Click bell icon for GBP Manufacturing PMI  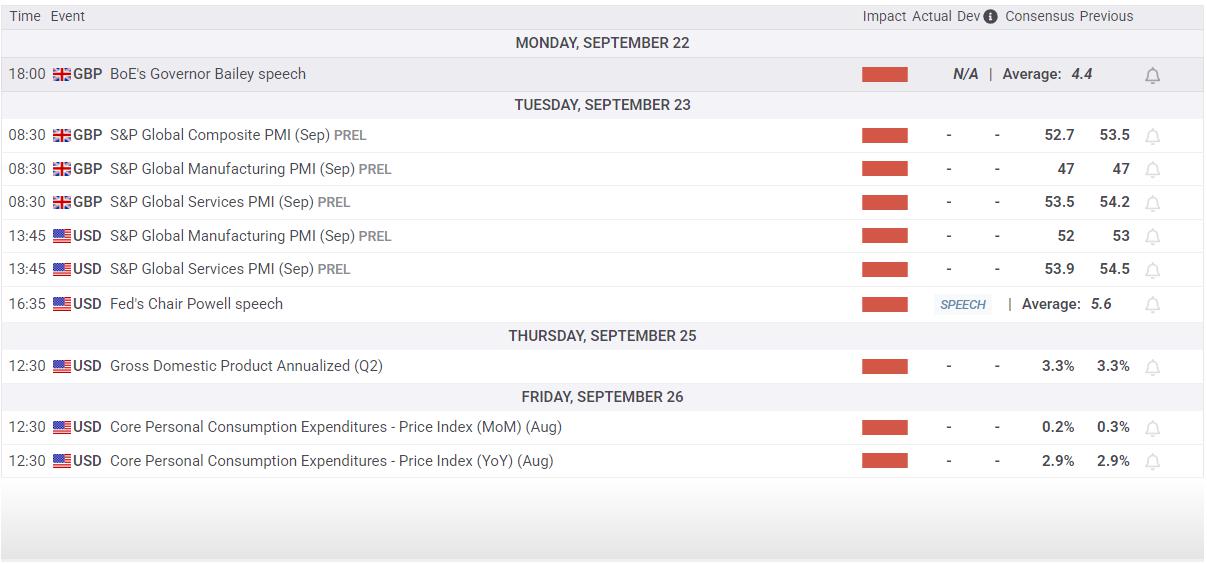[1152, 170]
